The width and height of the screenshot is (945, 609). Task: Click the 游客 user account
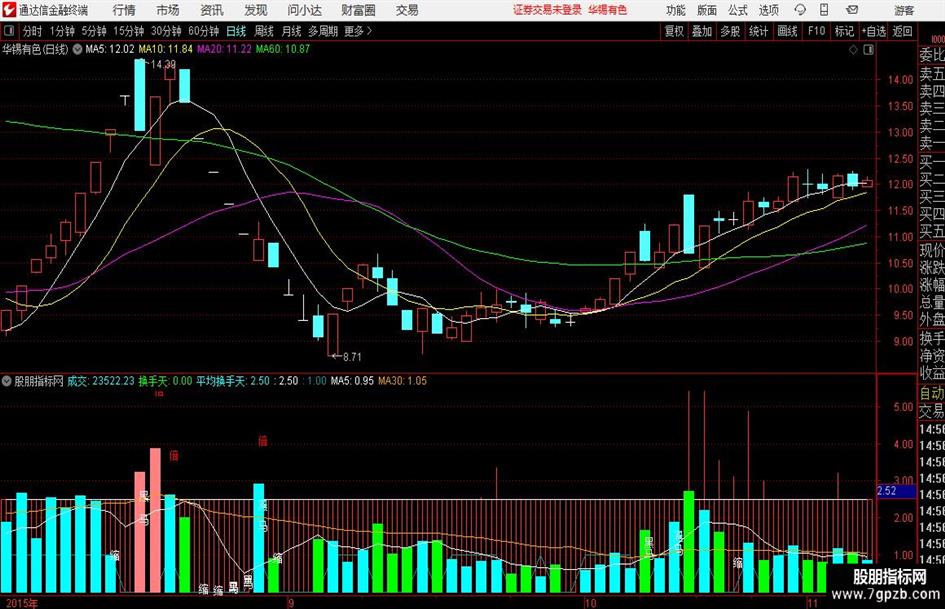pos(904,10)
